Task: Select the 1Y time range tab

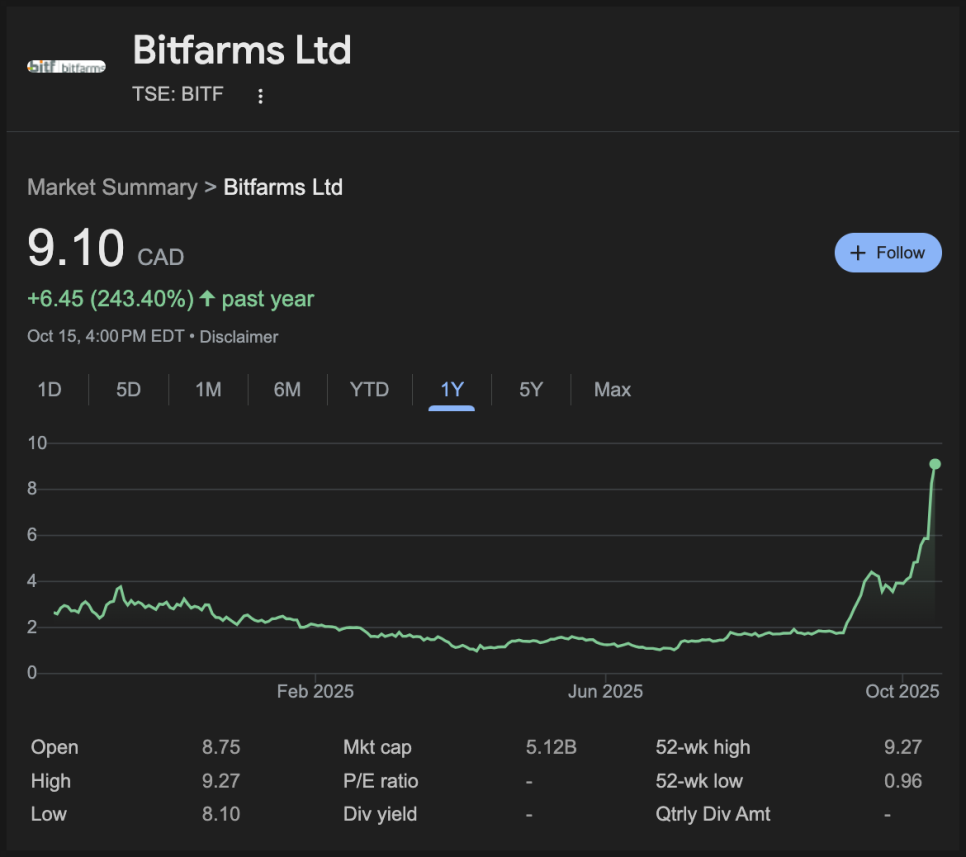Action: coord(452,390)
